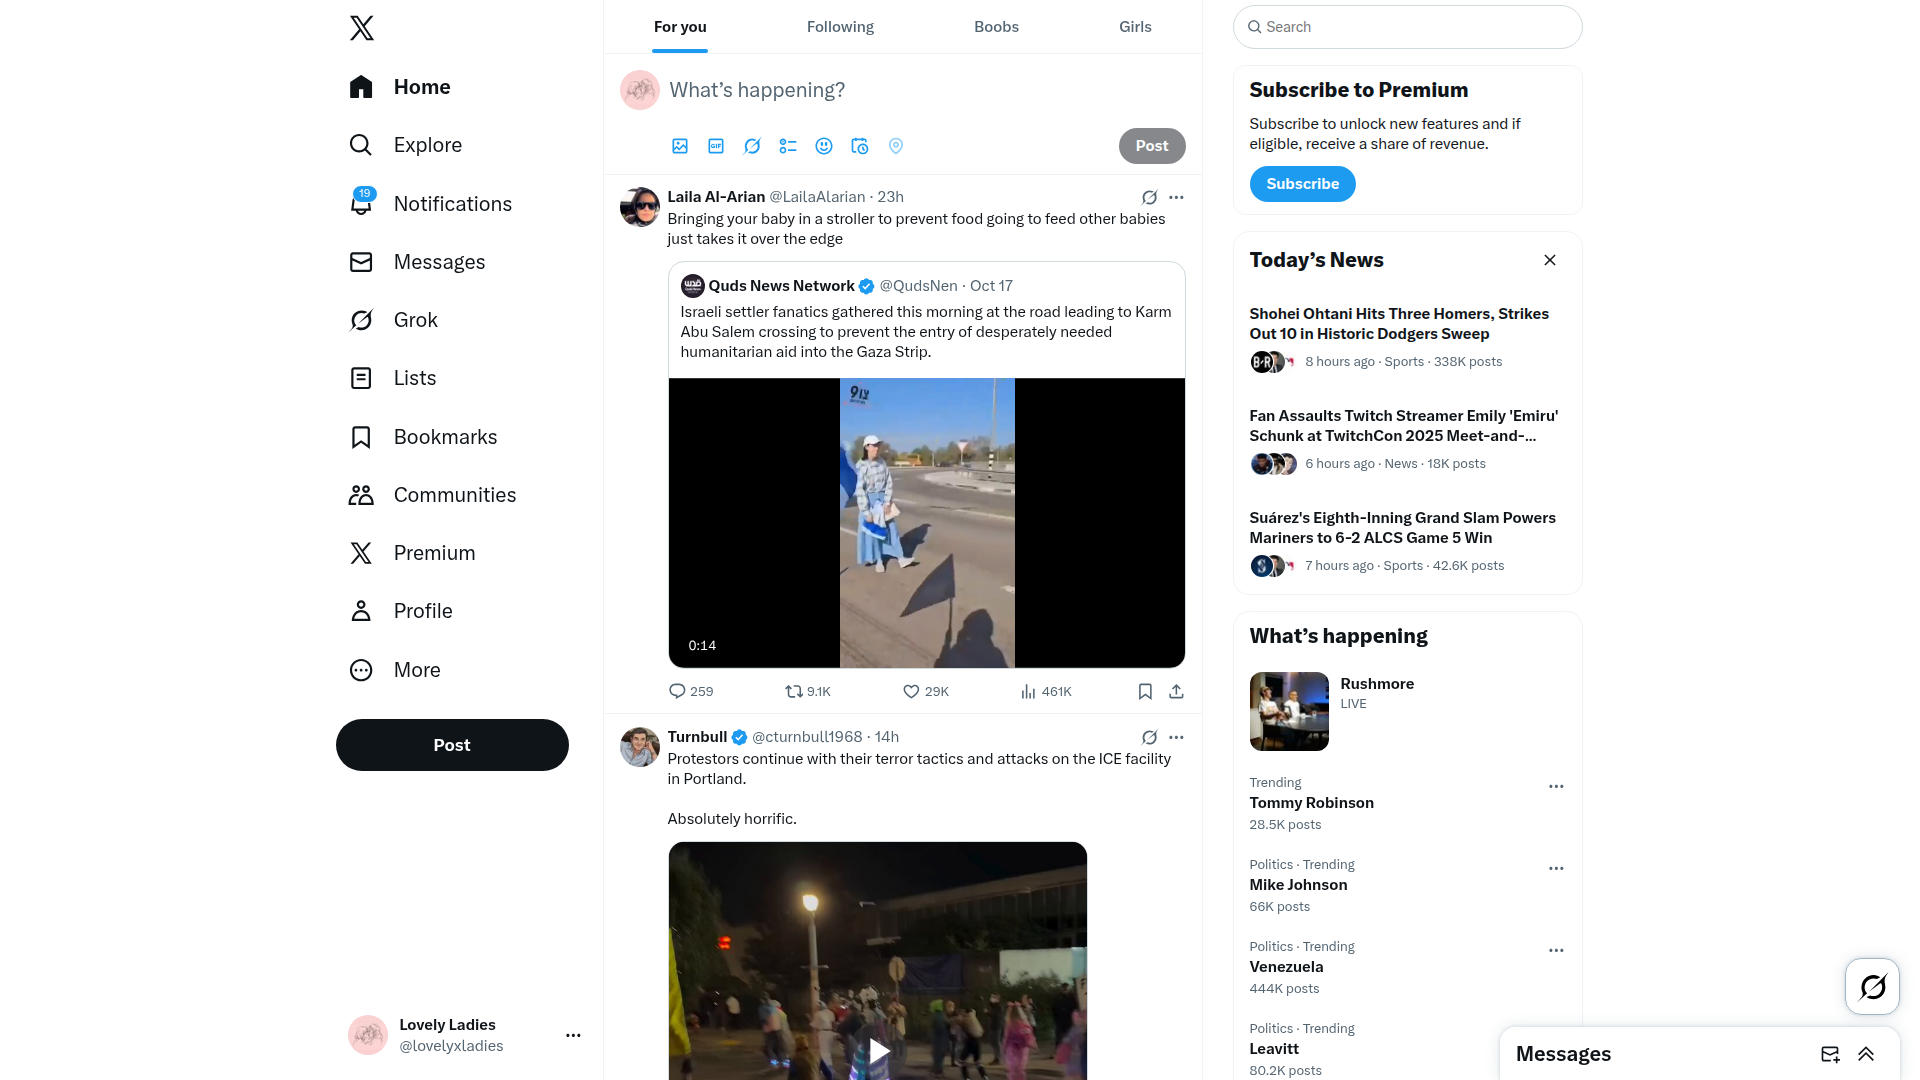
Task: Open more options for Tommy Robinson trend
Action: tap(1556, 787)
